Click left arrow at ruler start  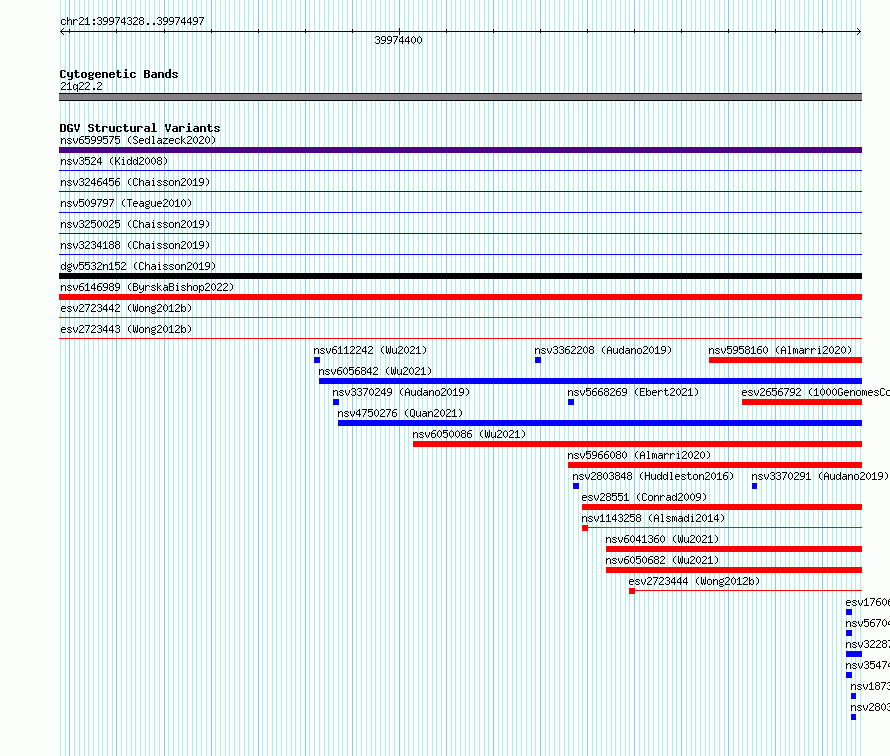point(63,31)
